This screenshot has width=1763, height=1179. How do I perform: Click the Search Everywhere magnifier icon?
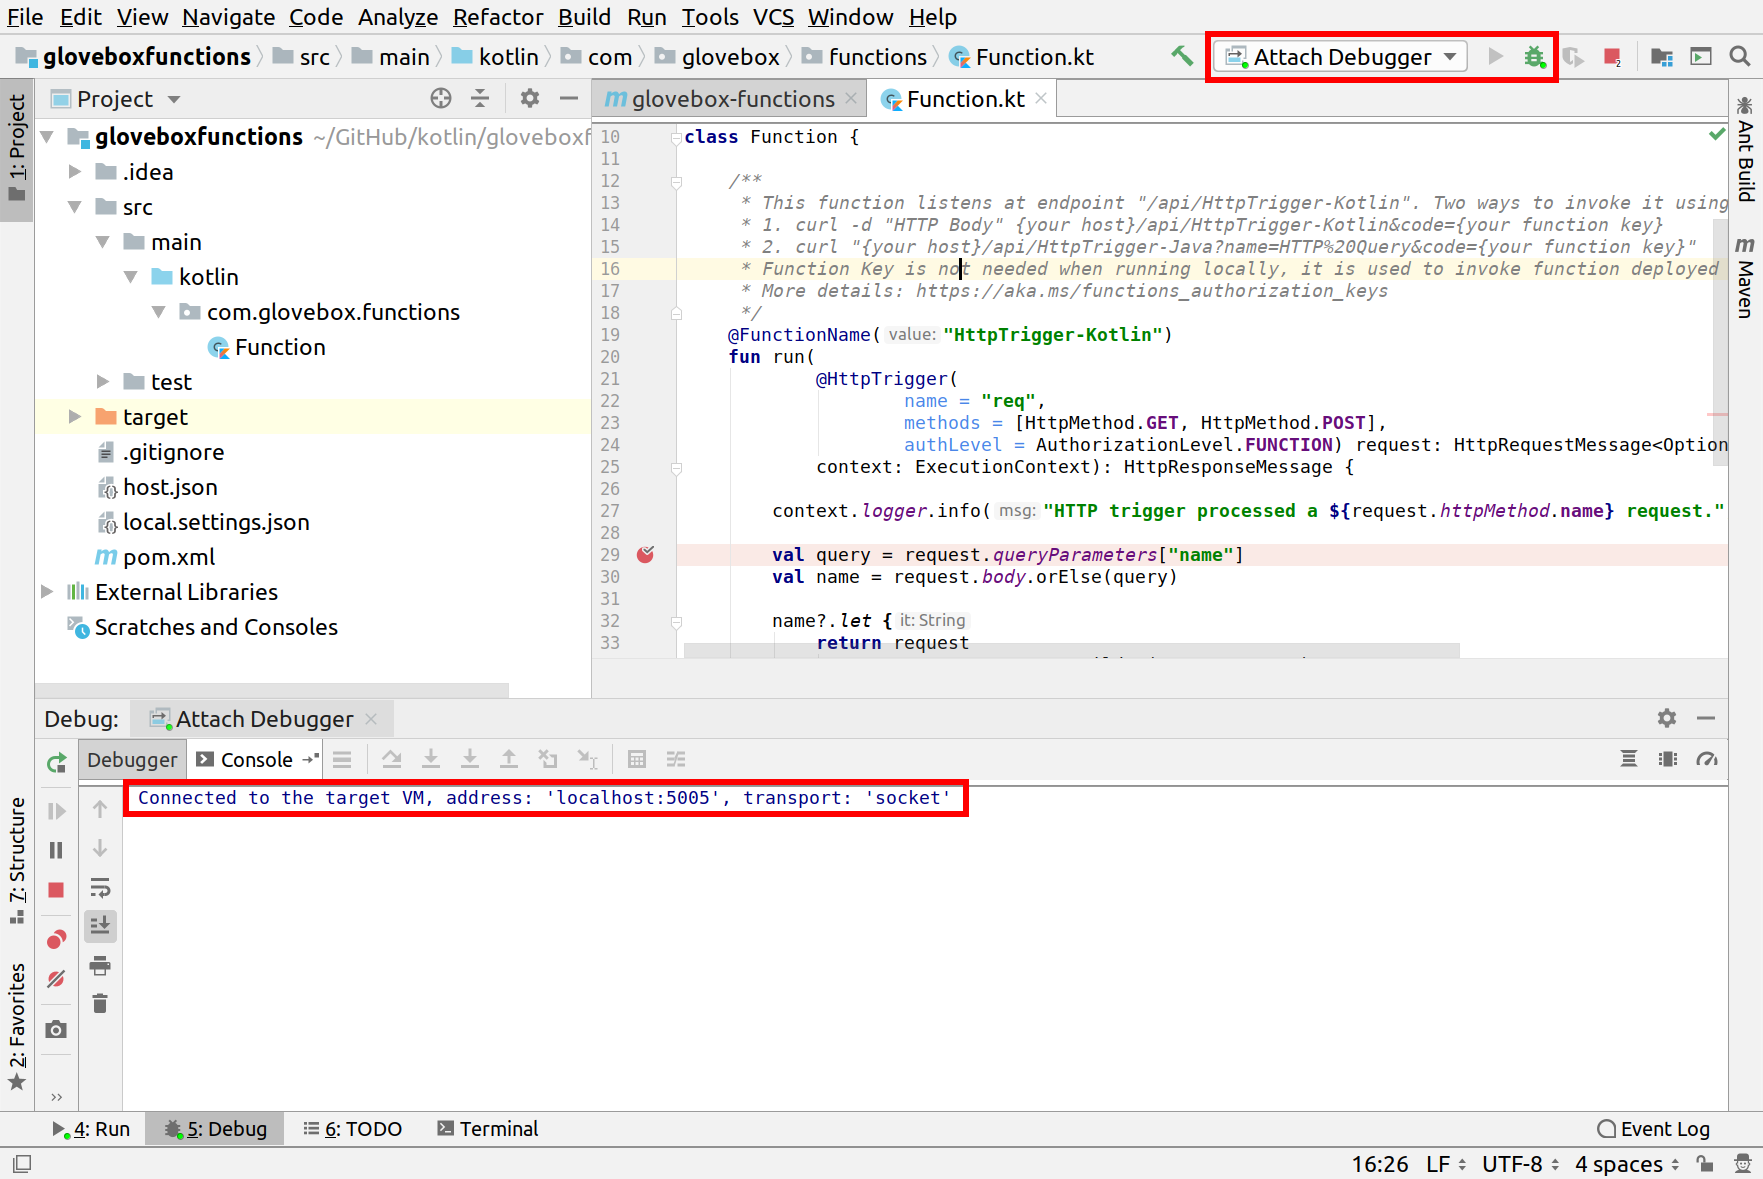click(x=1740, y=57)
